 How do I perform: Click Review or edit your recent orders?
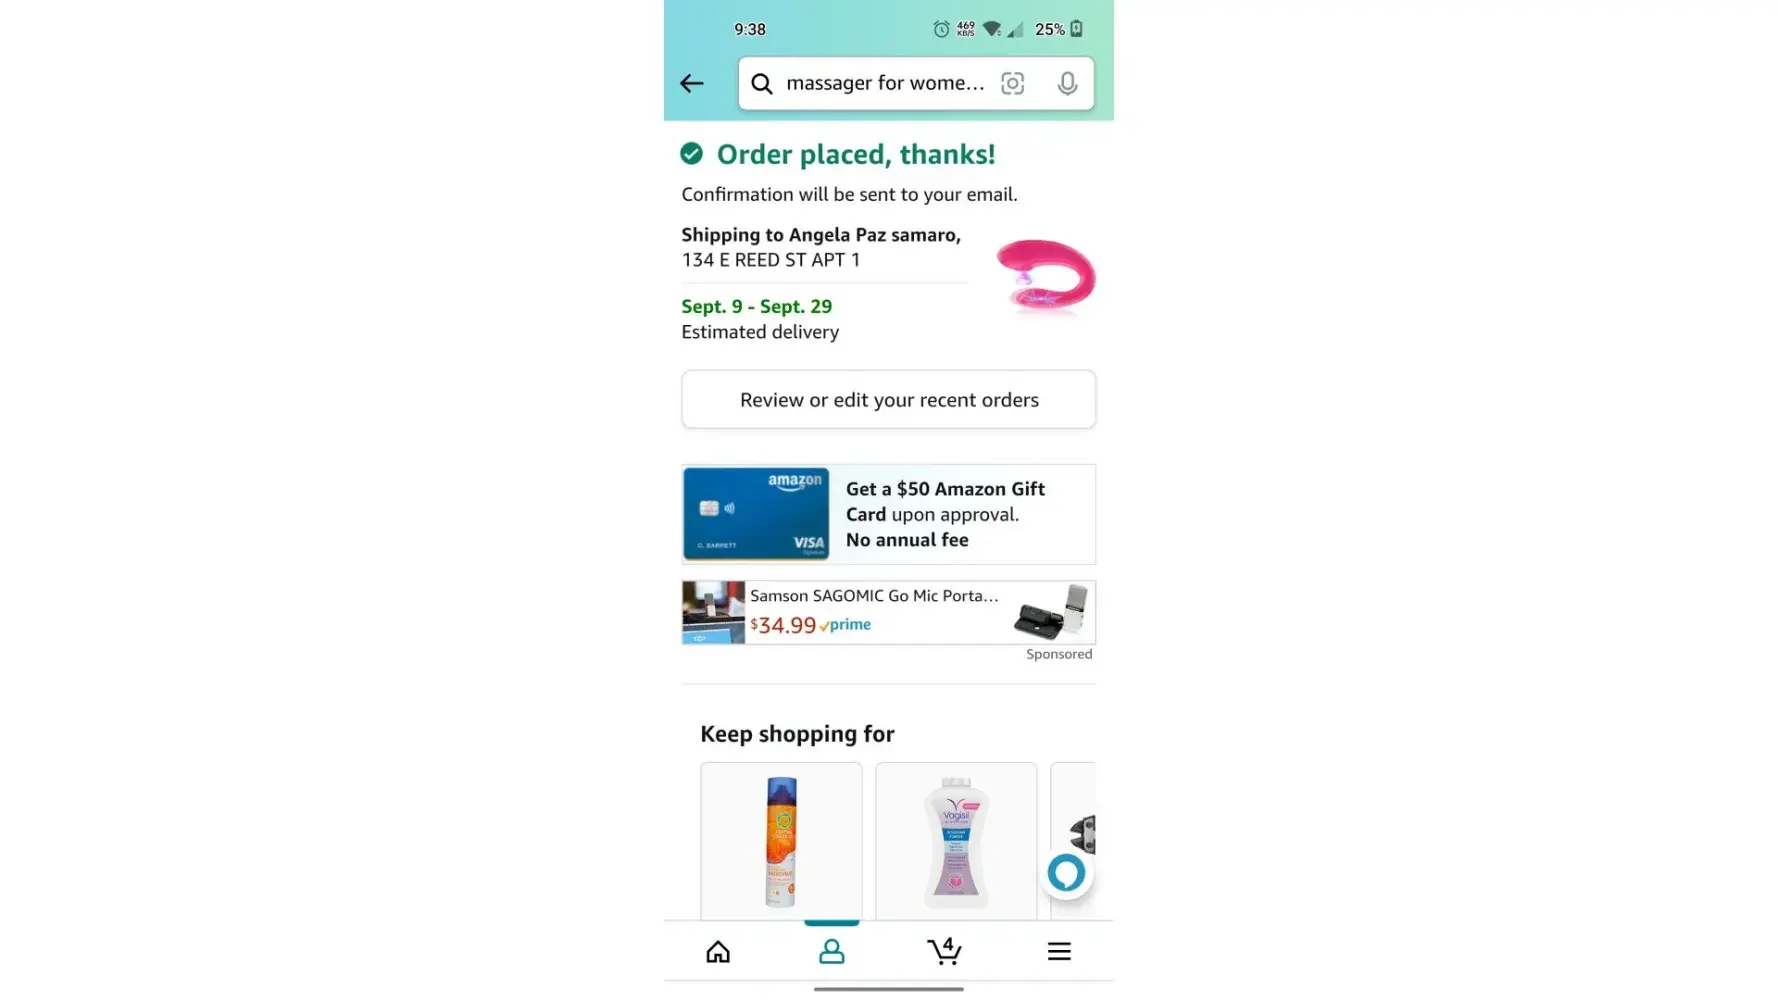click(888, 400)
